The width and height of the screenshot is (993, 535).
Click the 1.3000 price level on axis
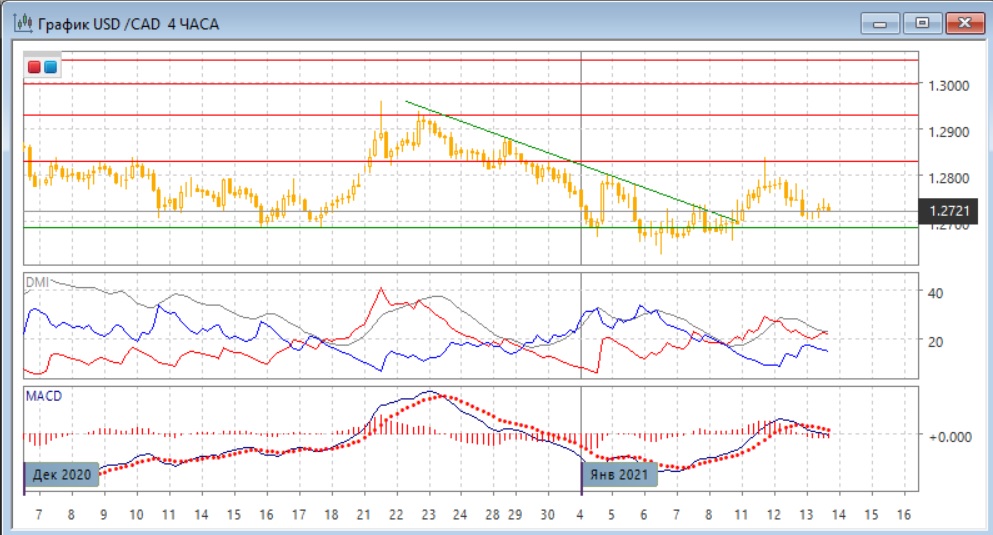click(948, 86)
